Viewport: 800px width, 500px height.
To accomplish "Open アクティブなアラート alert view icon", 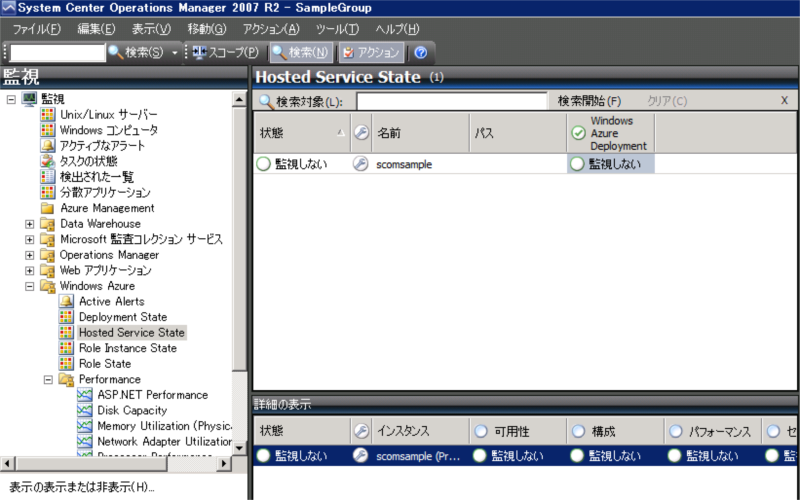I will (47, 145).
